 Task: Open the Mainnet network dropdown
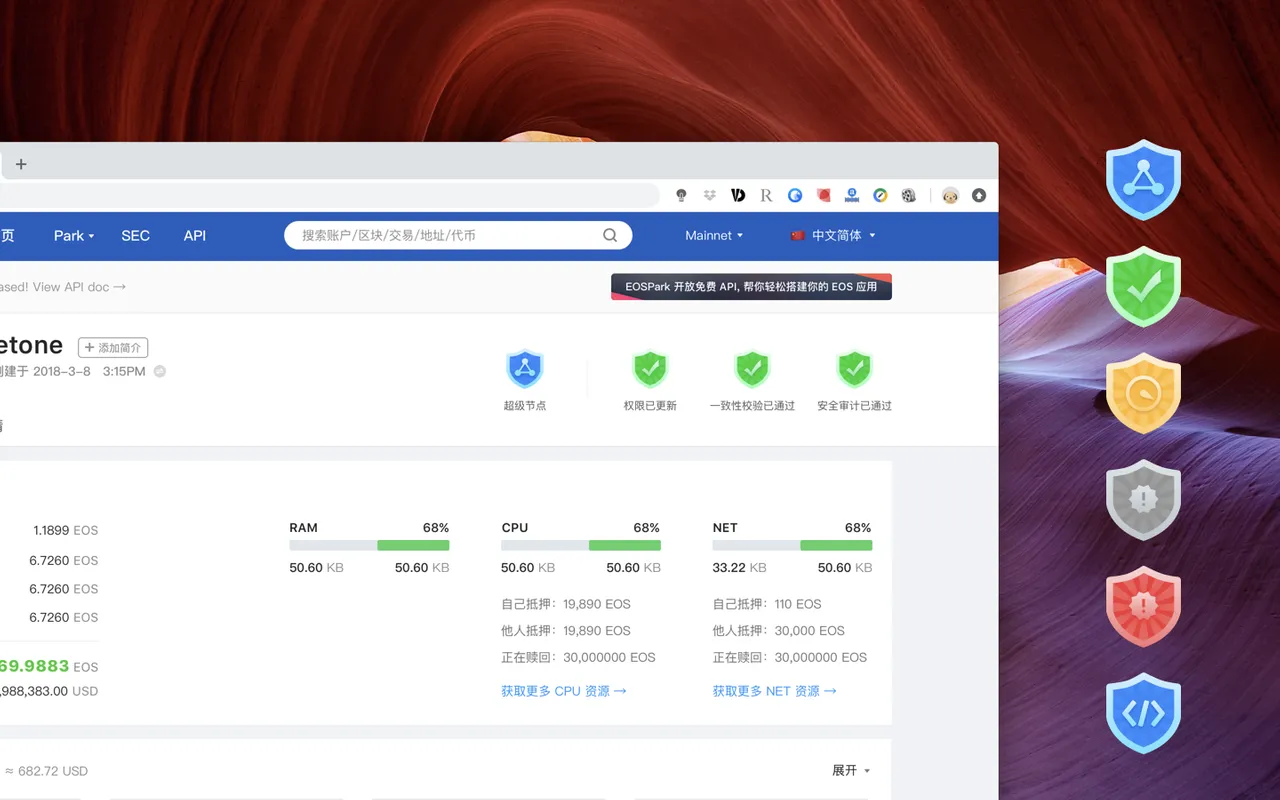click(x=714, y=236)
